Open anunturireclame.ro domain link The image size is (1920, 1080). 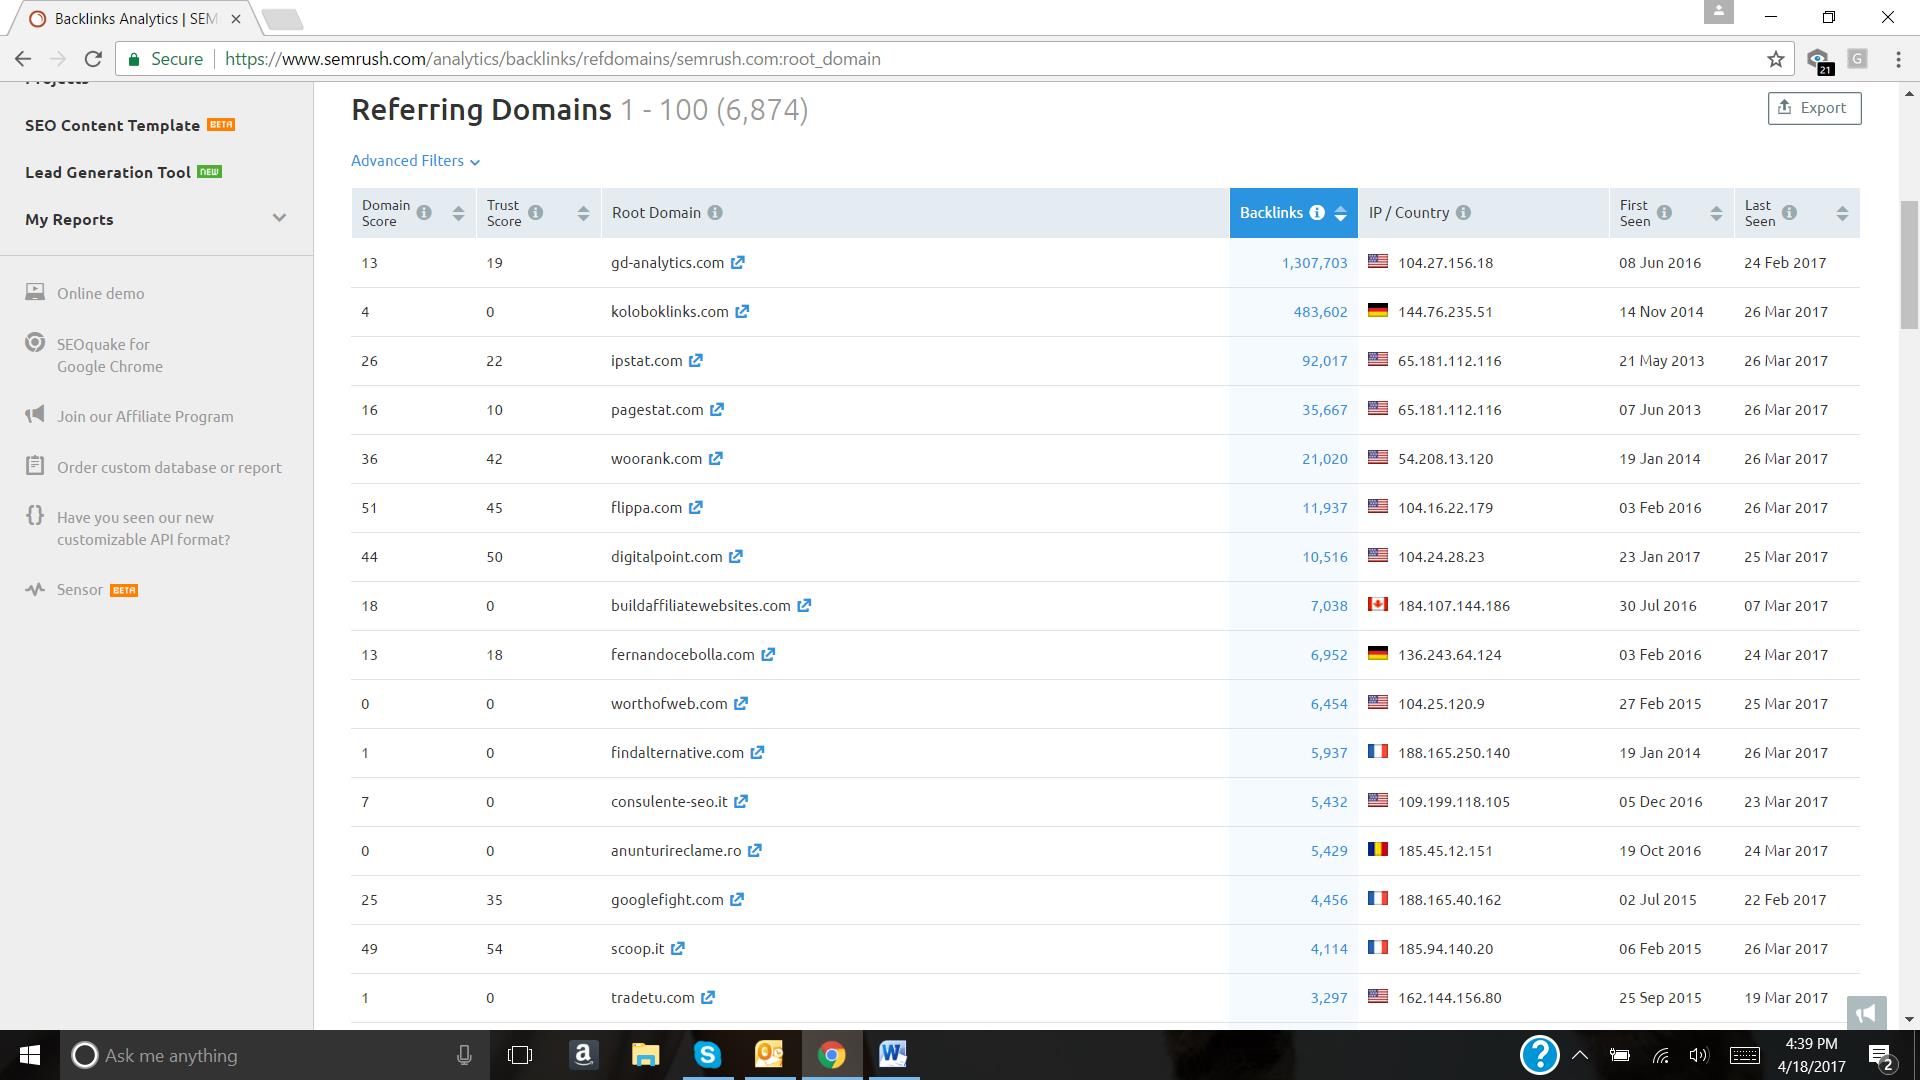coord(676,850)
